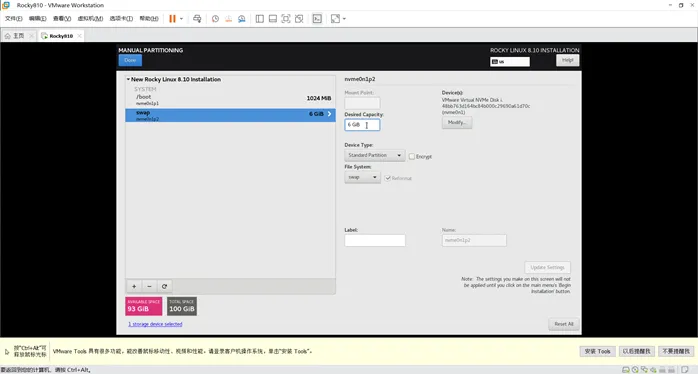Add a new mount point with plus
Screen dimensions: 698x374
tap(134, 286)
